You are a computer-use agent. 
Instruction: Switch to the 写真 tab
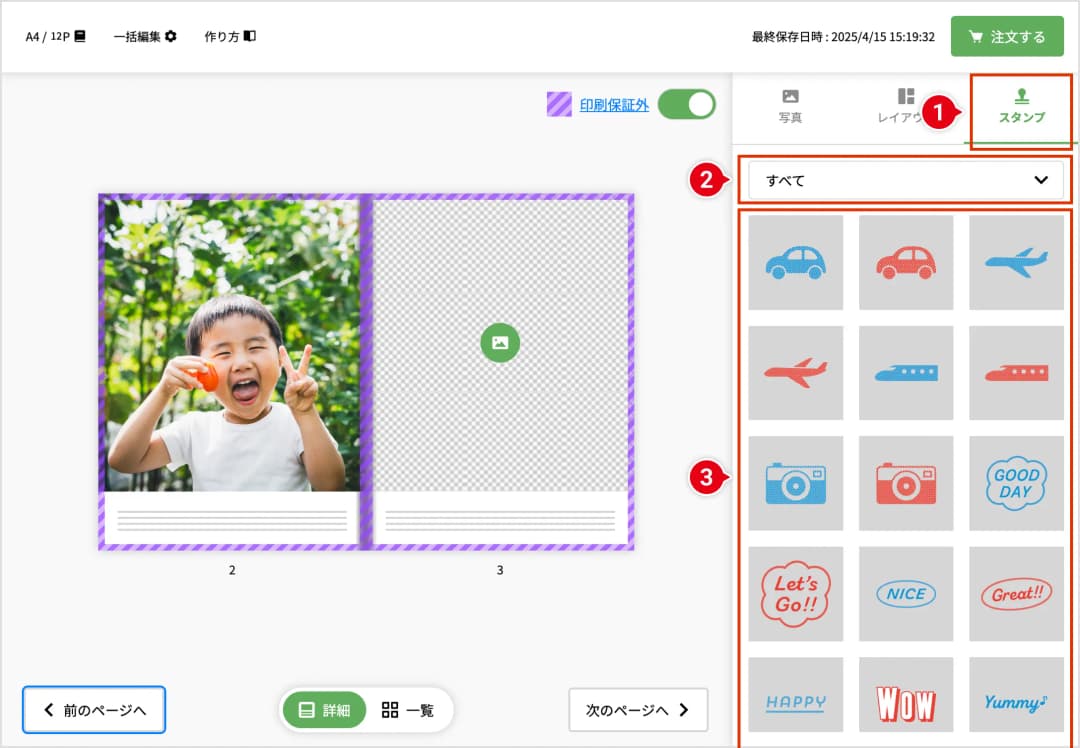click(x=790, y=106)
